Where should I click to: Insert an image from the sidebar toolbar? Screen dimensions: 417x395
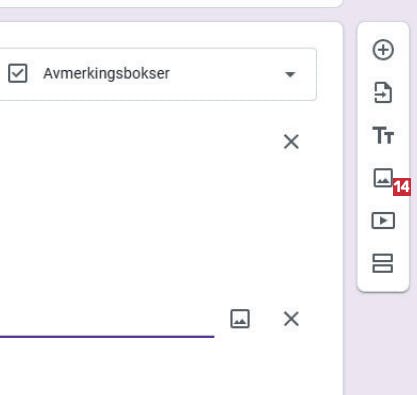[383, 178]
